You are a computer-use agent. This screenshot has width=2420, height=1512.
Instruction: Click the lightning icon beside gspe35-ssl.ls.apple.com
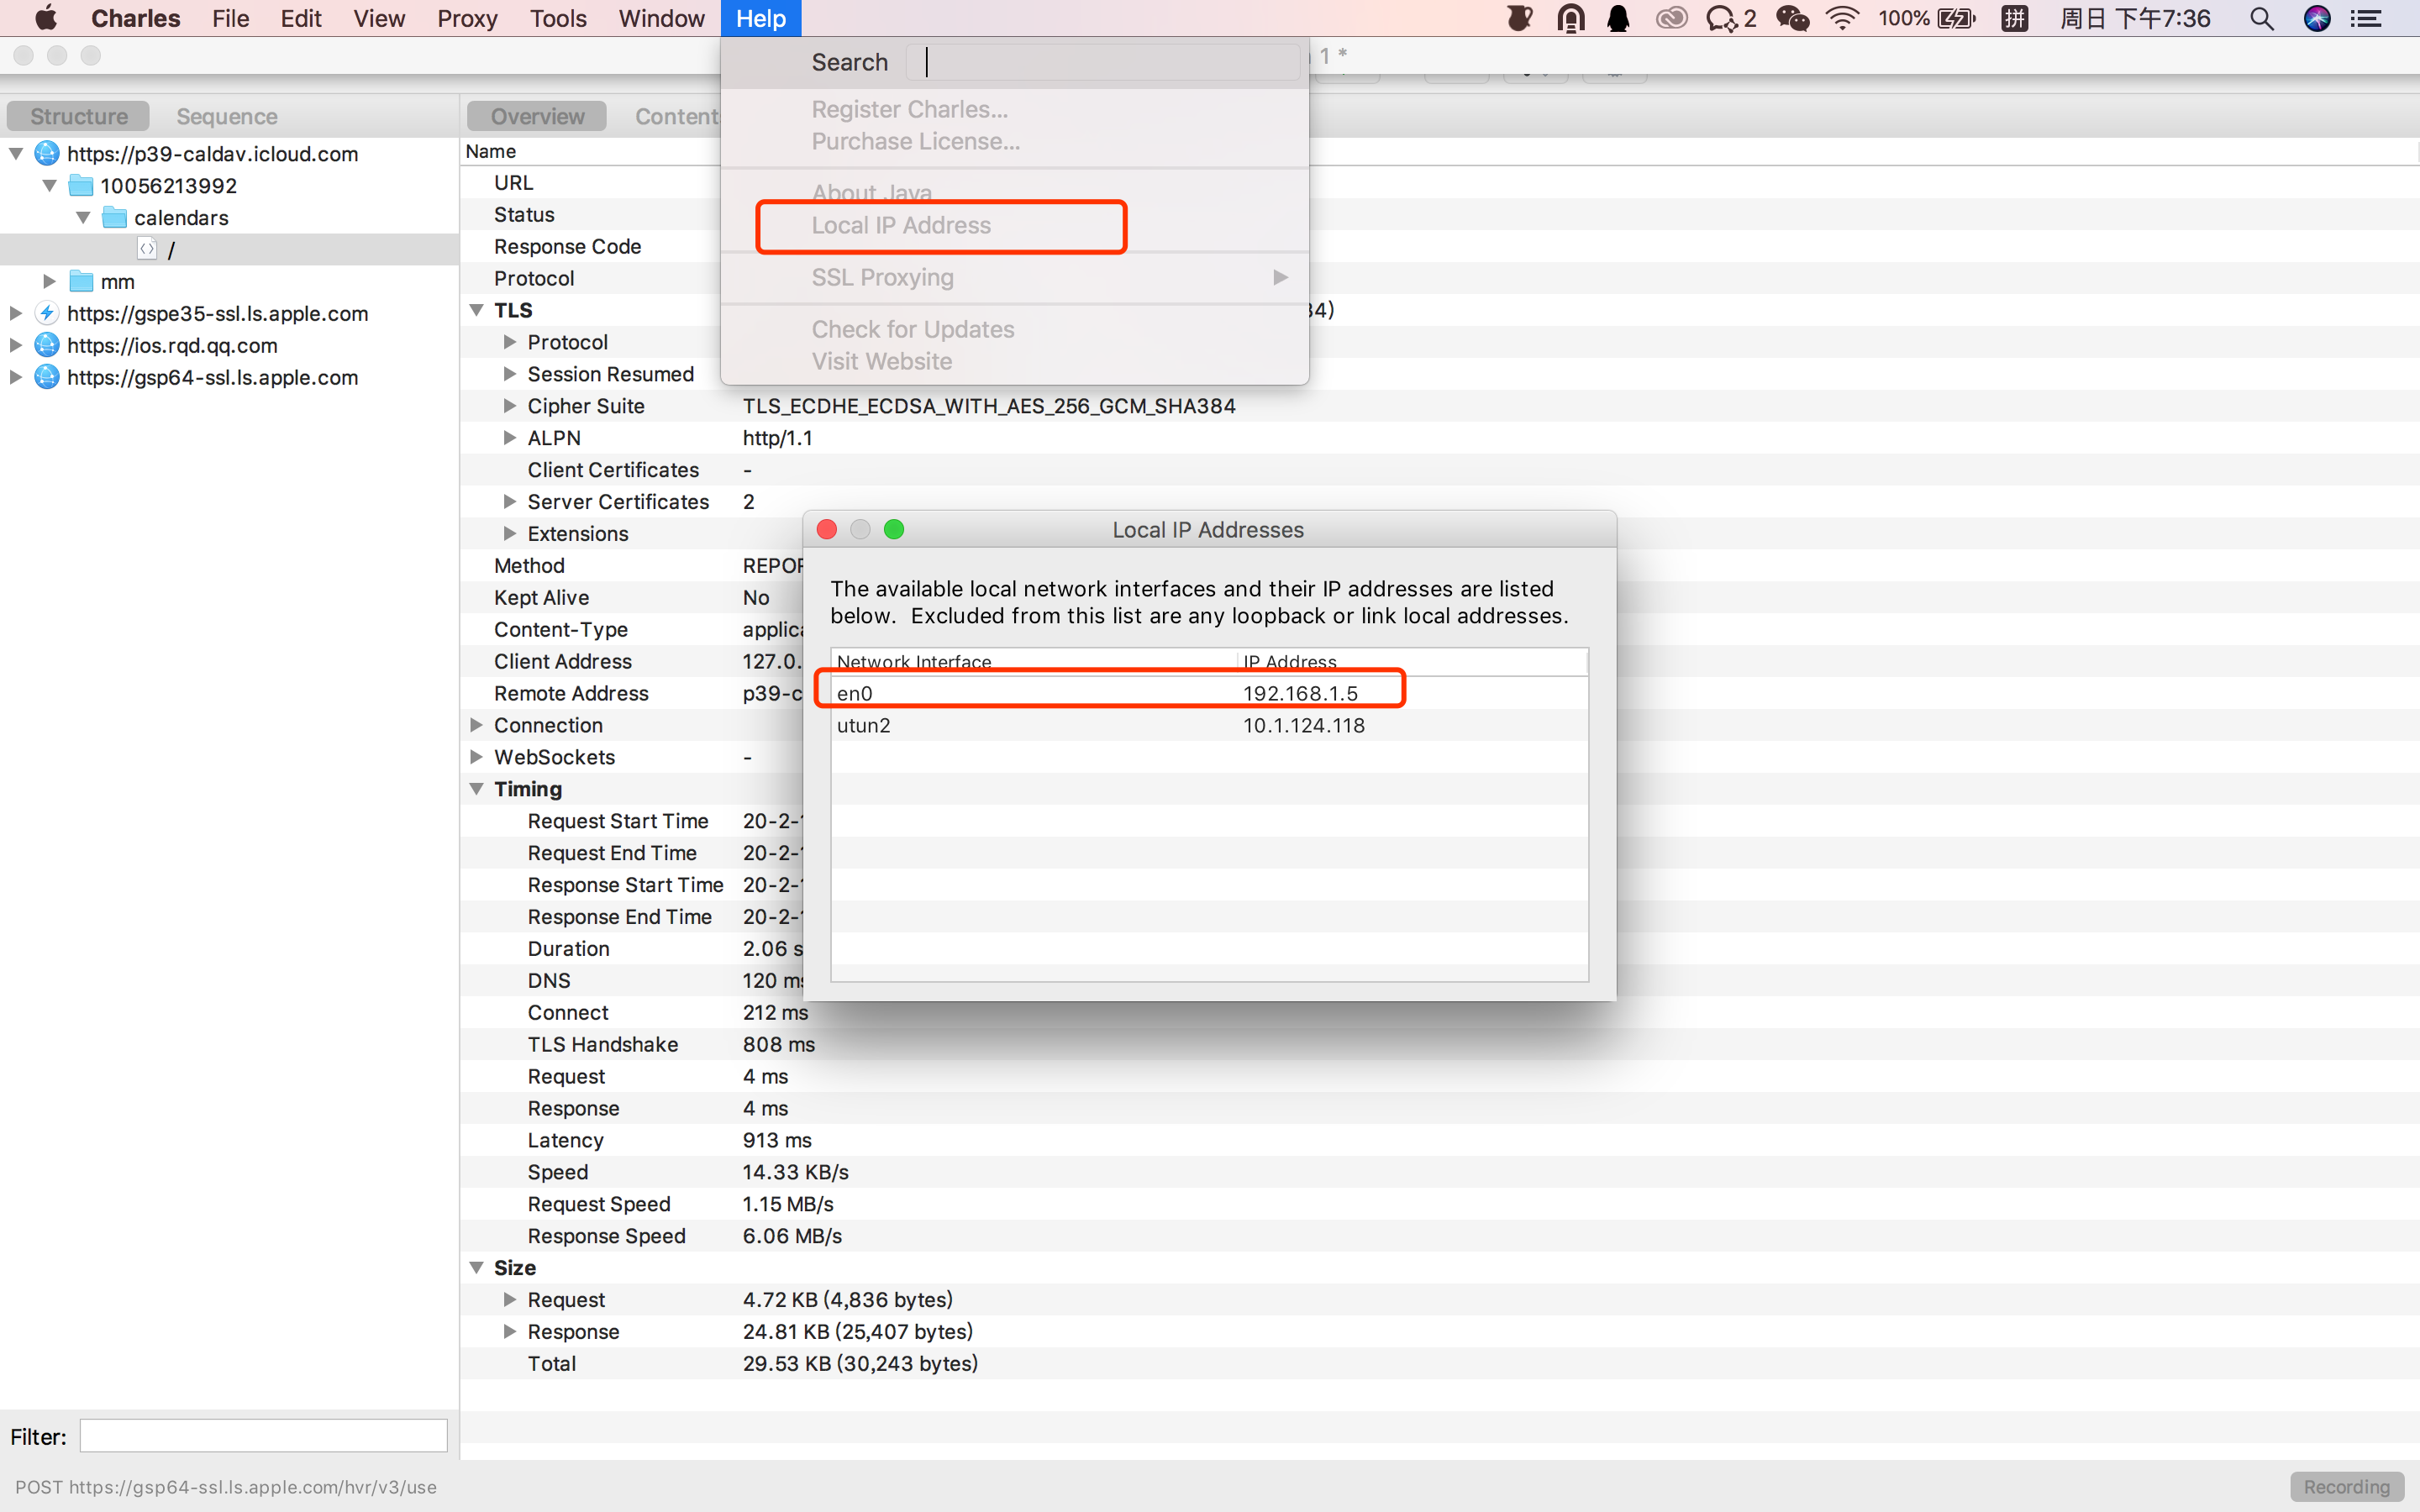point(47,313)
